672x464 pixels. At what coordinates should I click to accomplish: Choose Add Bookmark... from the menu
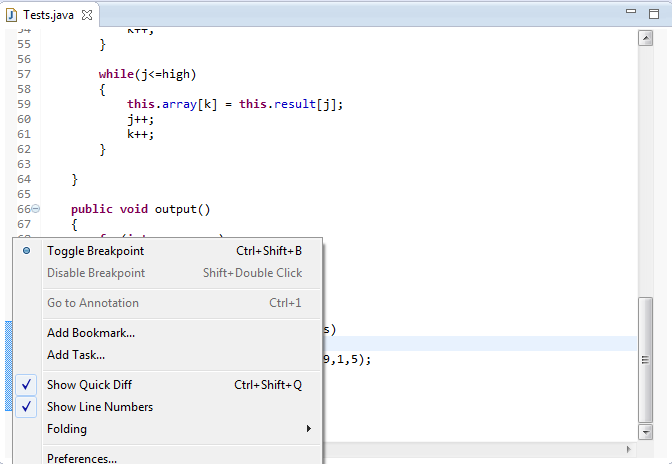pos(168,333)
